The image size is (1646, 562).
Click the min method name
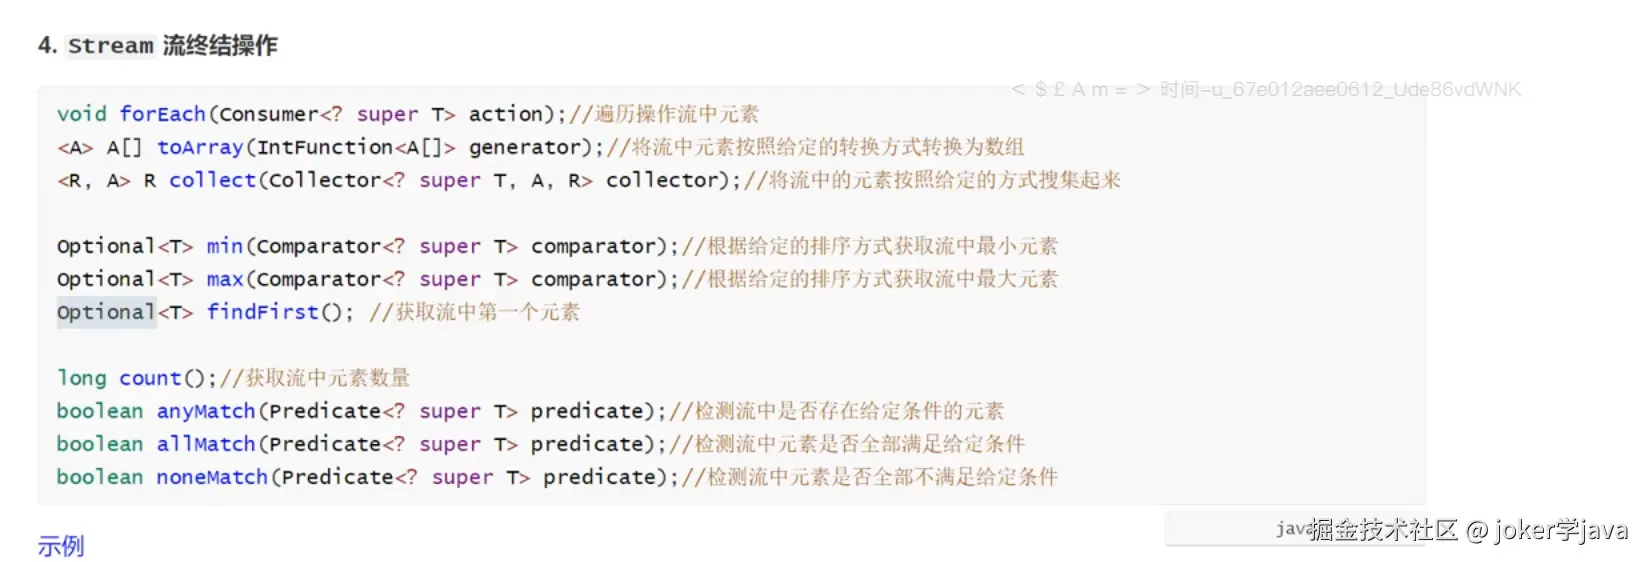click(x=225, y=246)
